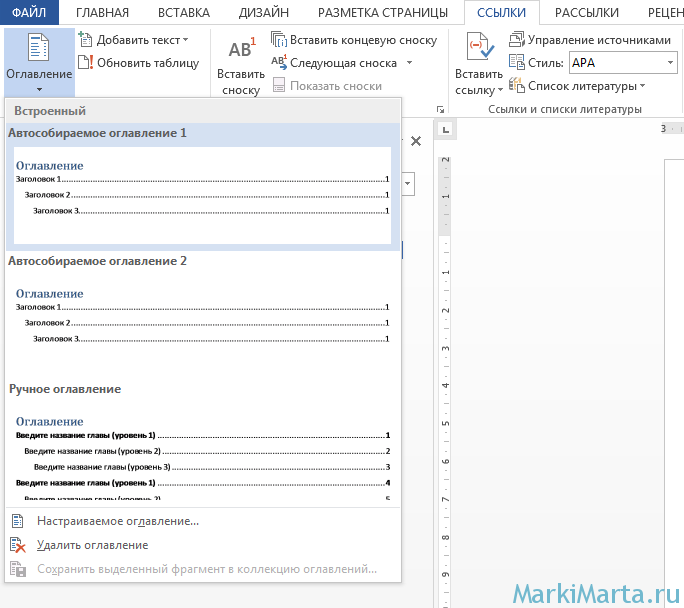Image resolution: width=684 pixels, height=608 pixels.
Task: Switch to the РАЗМЕТКА СТРАНИЦЫ tab
Action: (x=383, y=13)
